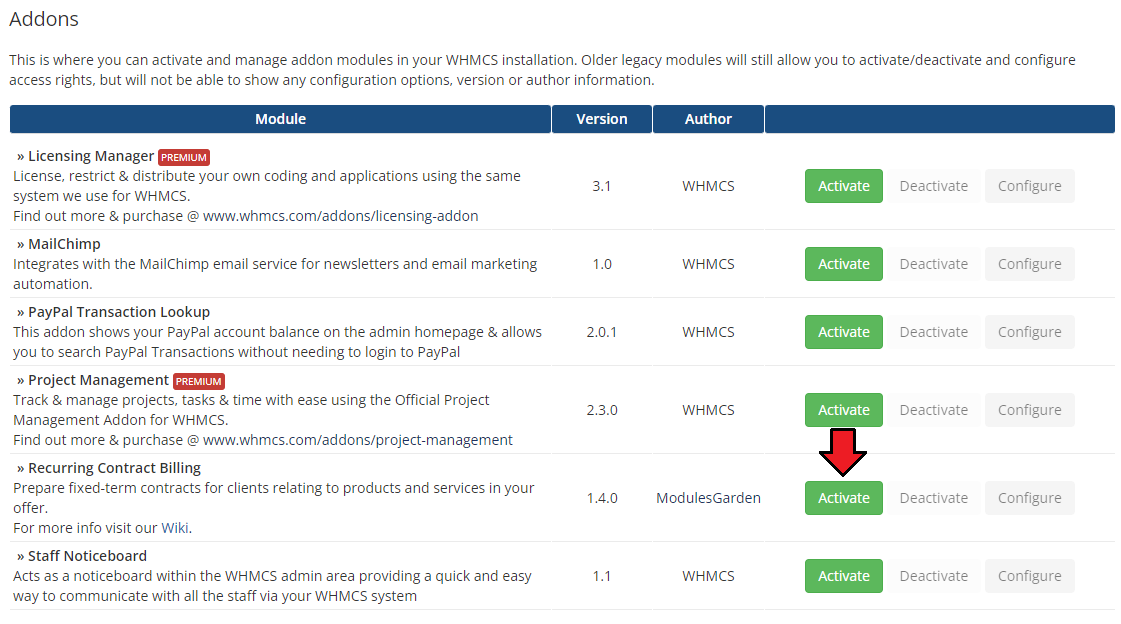Click the Module column header
The image size is (1121, 624).
coord(280,119)
